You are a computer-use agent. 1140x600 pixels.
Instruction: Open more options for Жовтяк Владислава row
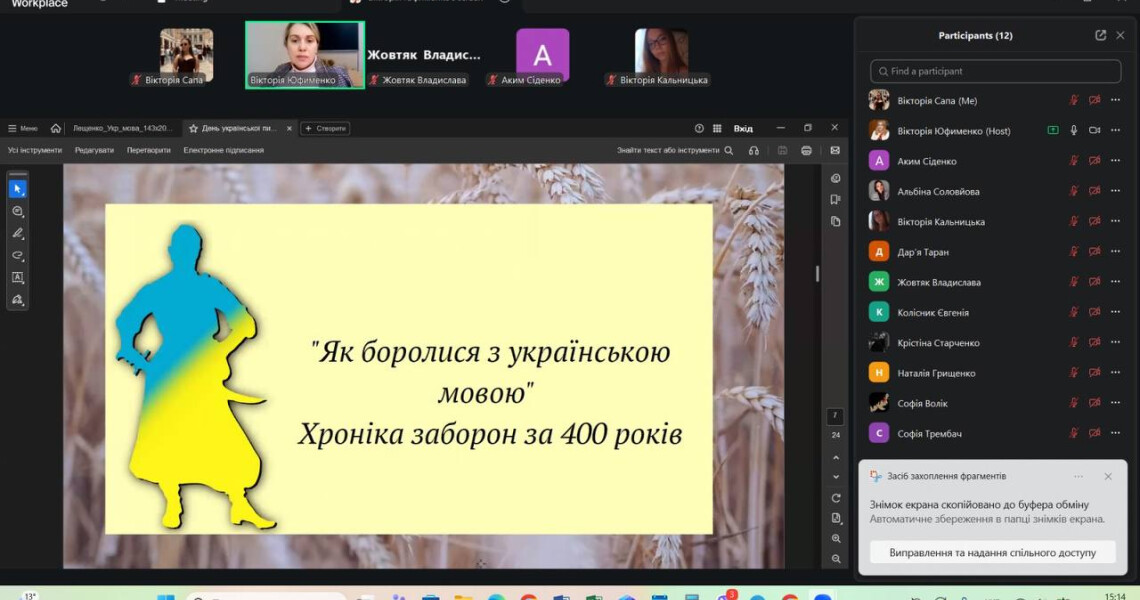1115,281
